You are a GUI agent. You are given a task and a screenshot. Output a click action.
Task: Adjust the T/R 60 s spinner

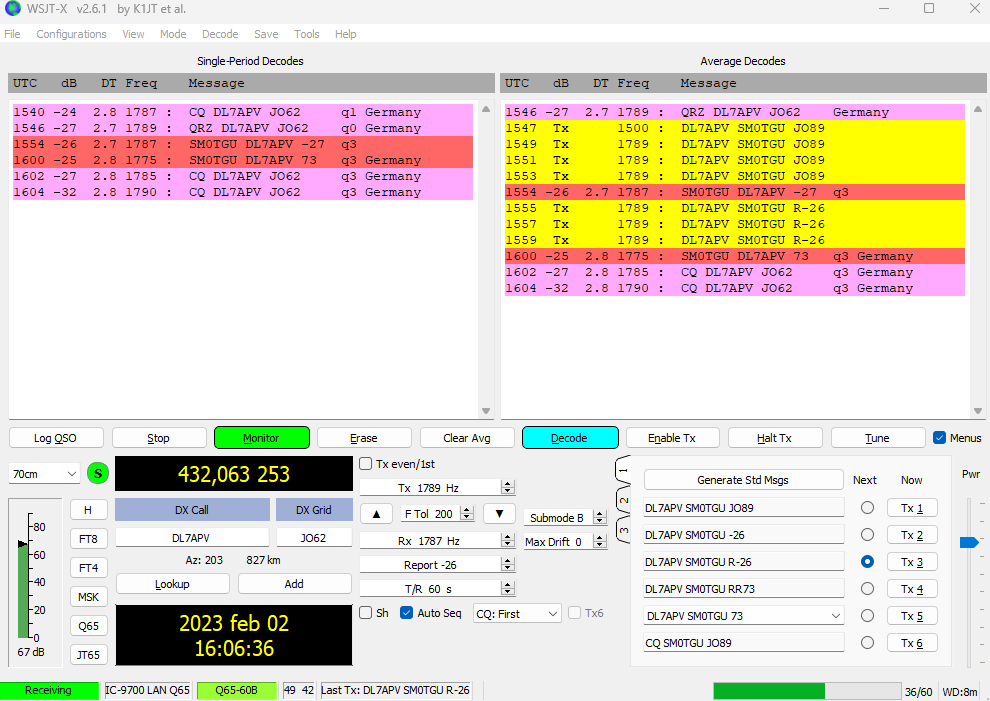coord(508,589)
